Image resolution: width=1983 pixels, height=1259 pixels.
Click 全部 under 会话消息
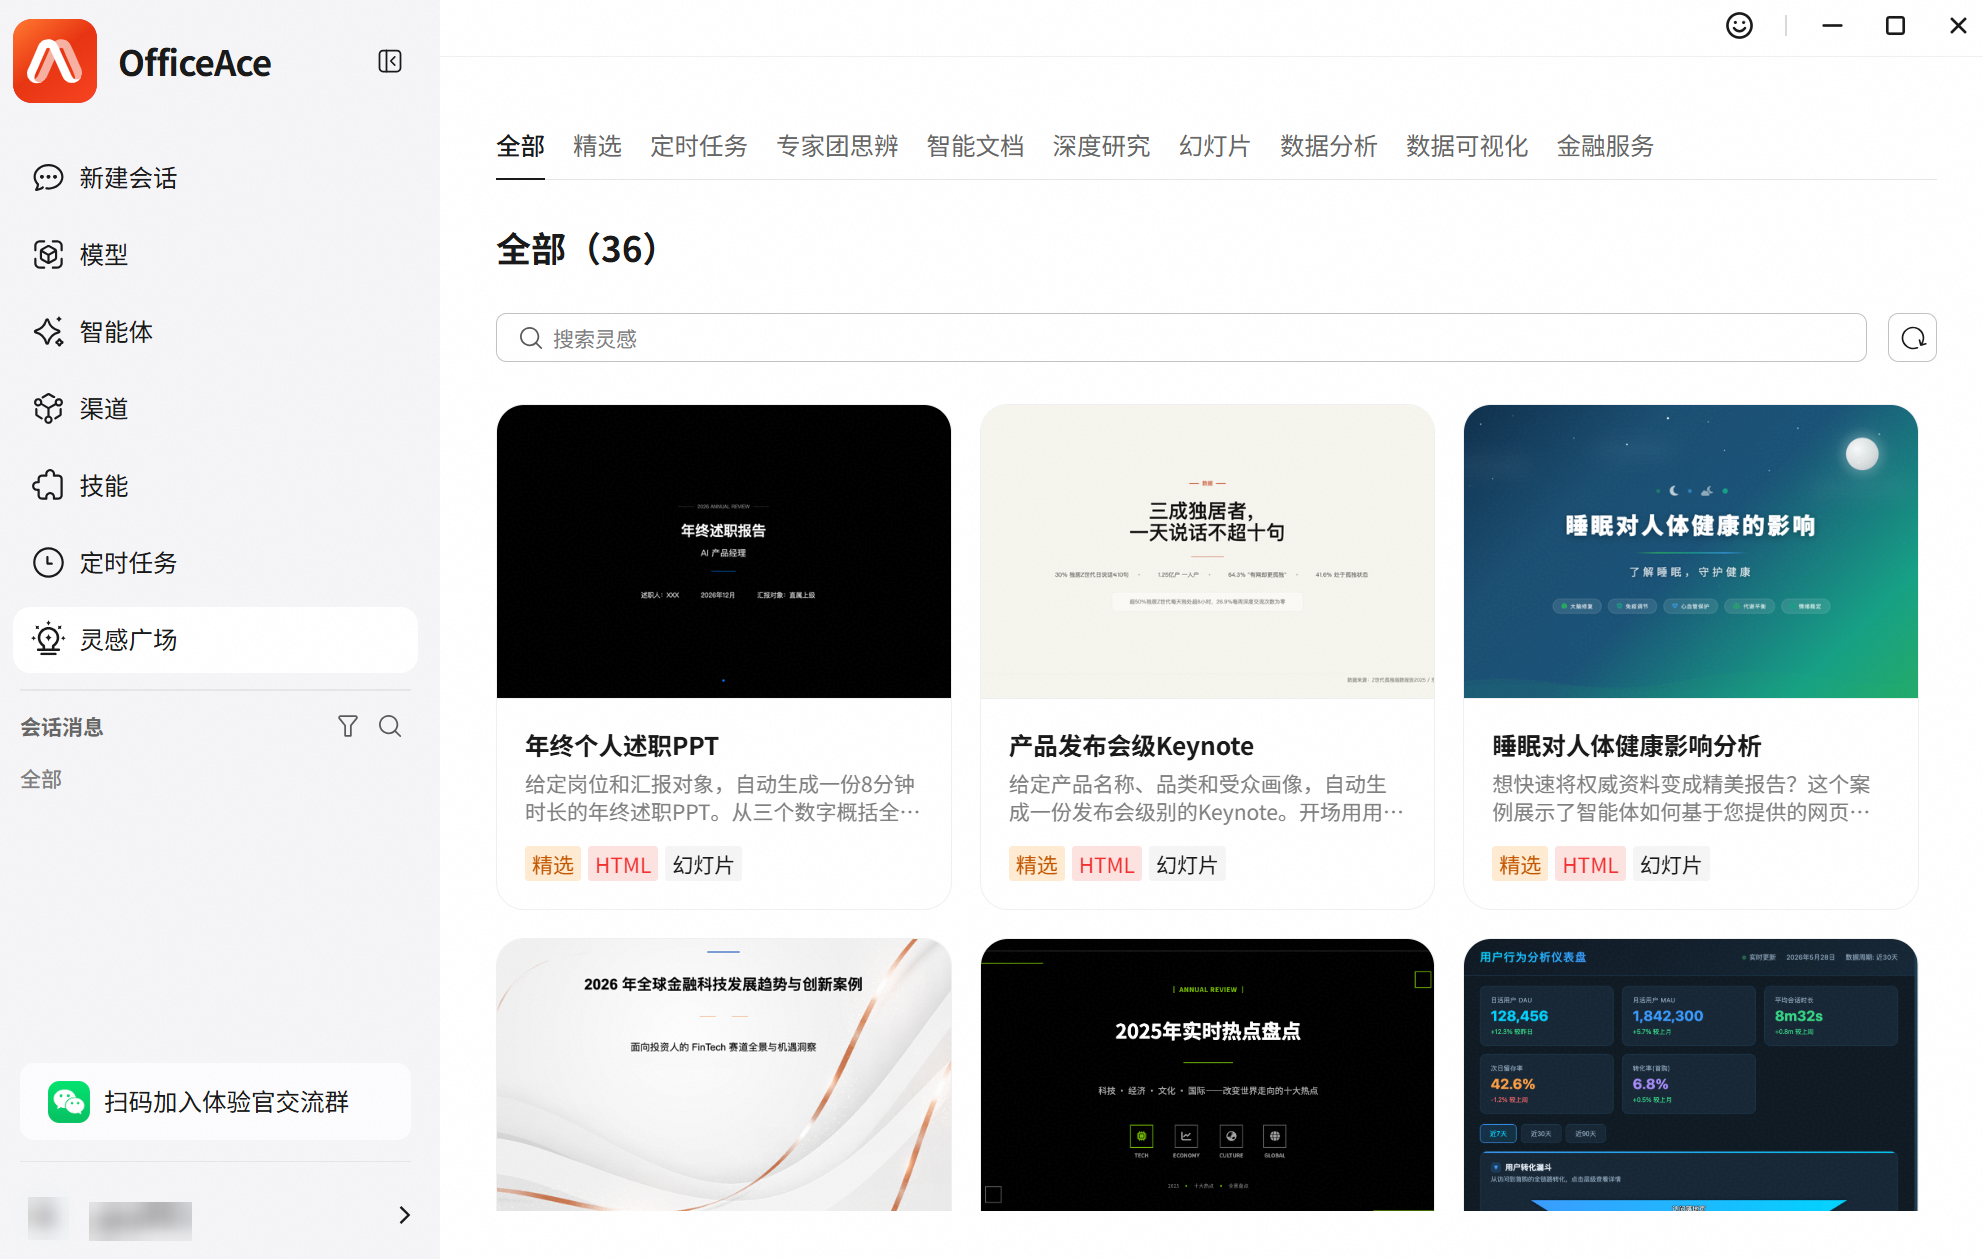[41, 779]
